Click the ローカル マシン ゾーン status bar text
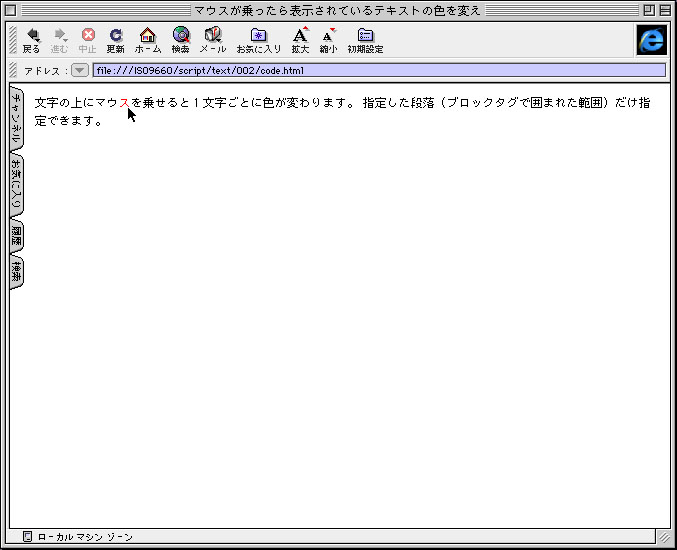 85,537
